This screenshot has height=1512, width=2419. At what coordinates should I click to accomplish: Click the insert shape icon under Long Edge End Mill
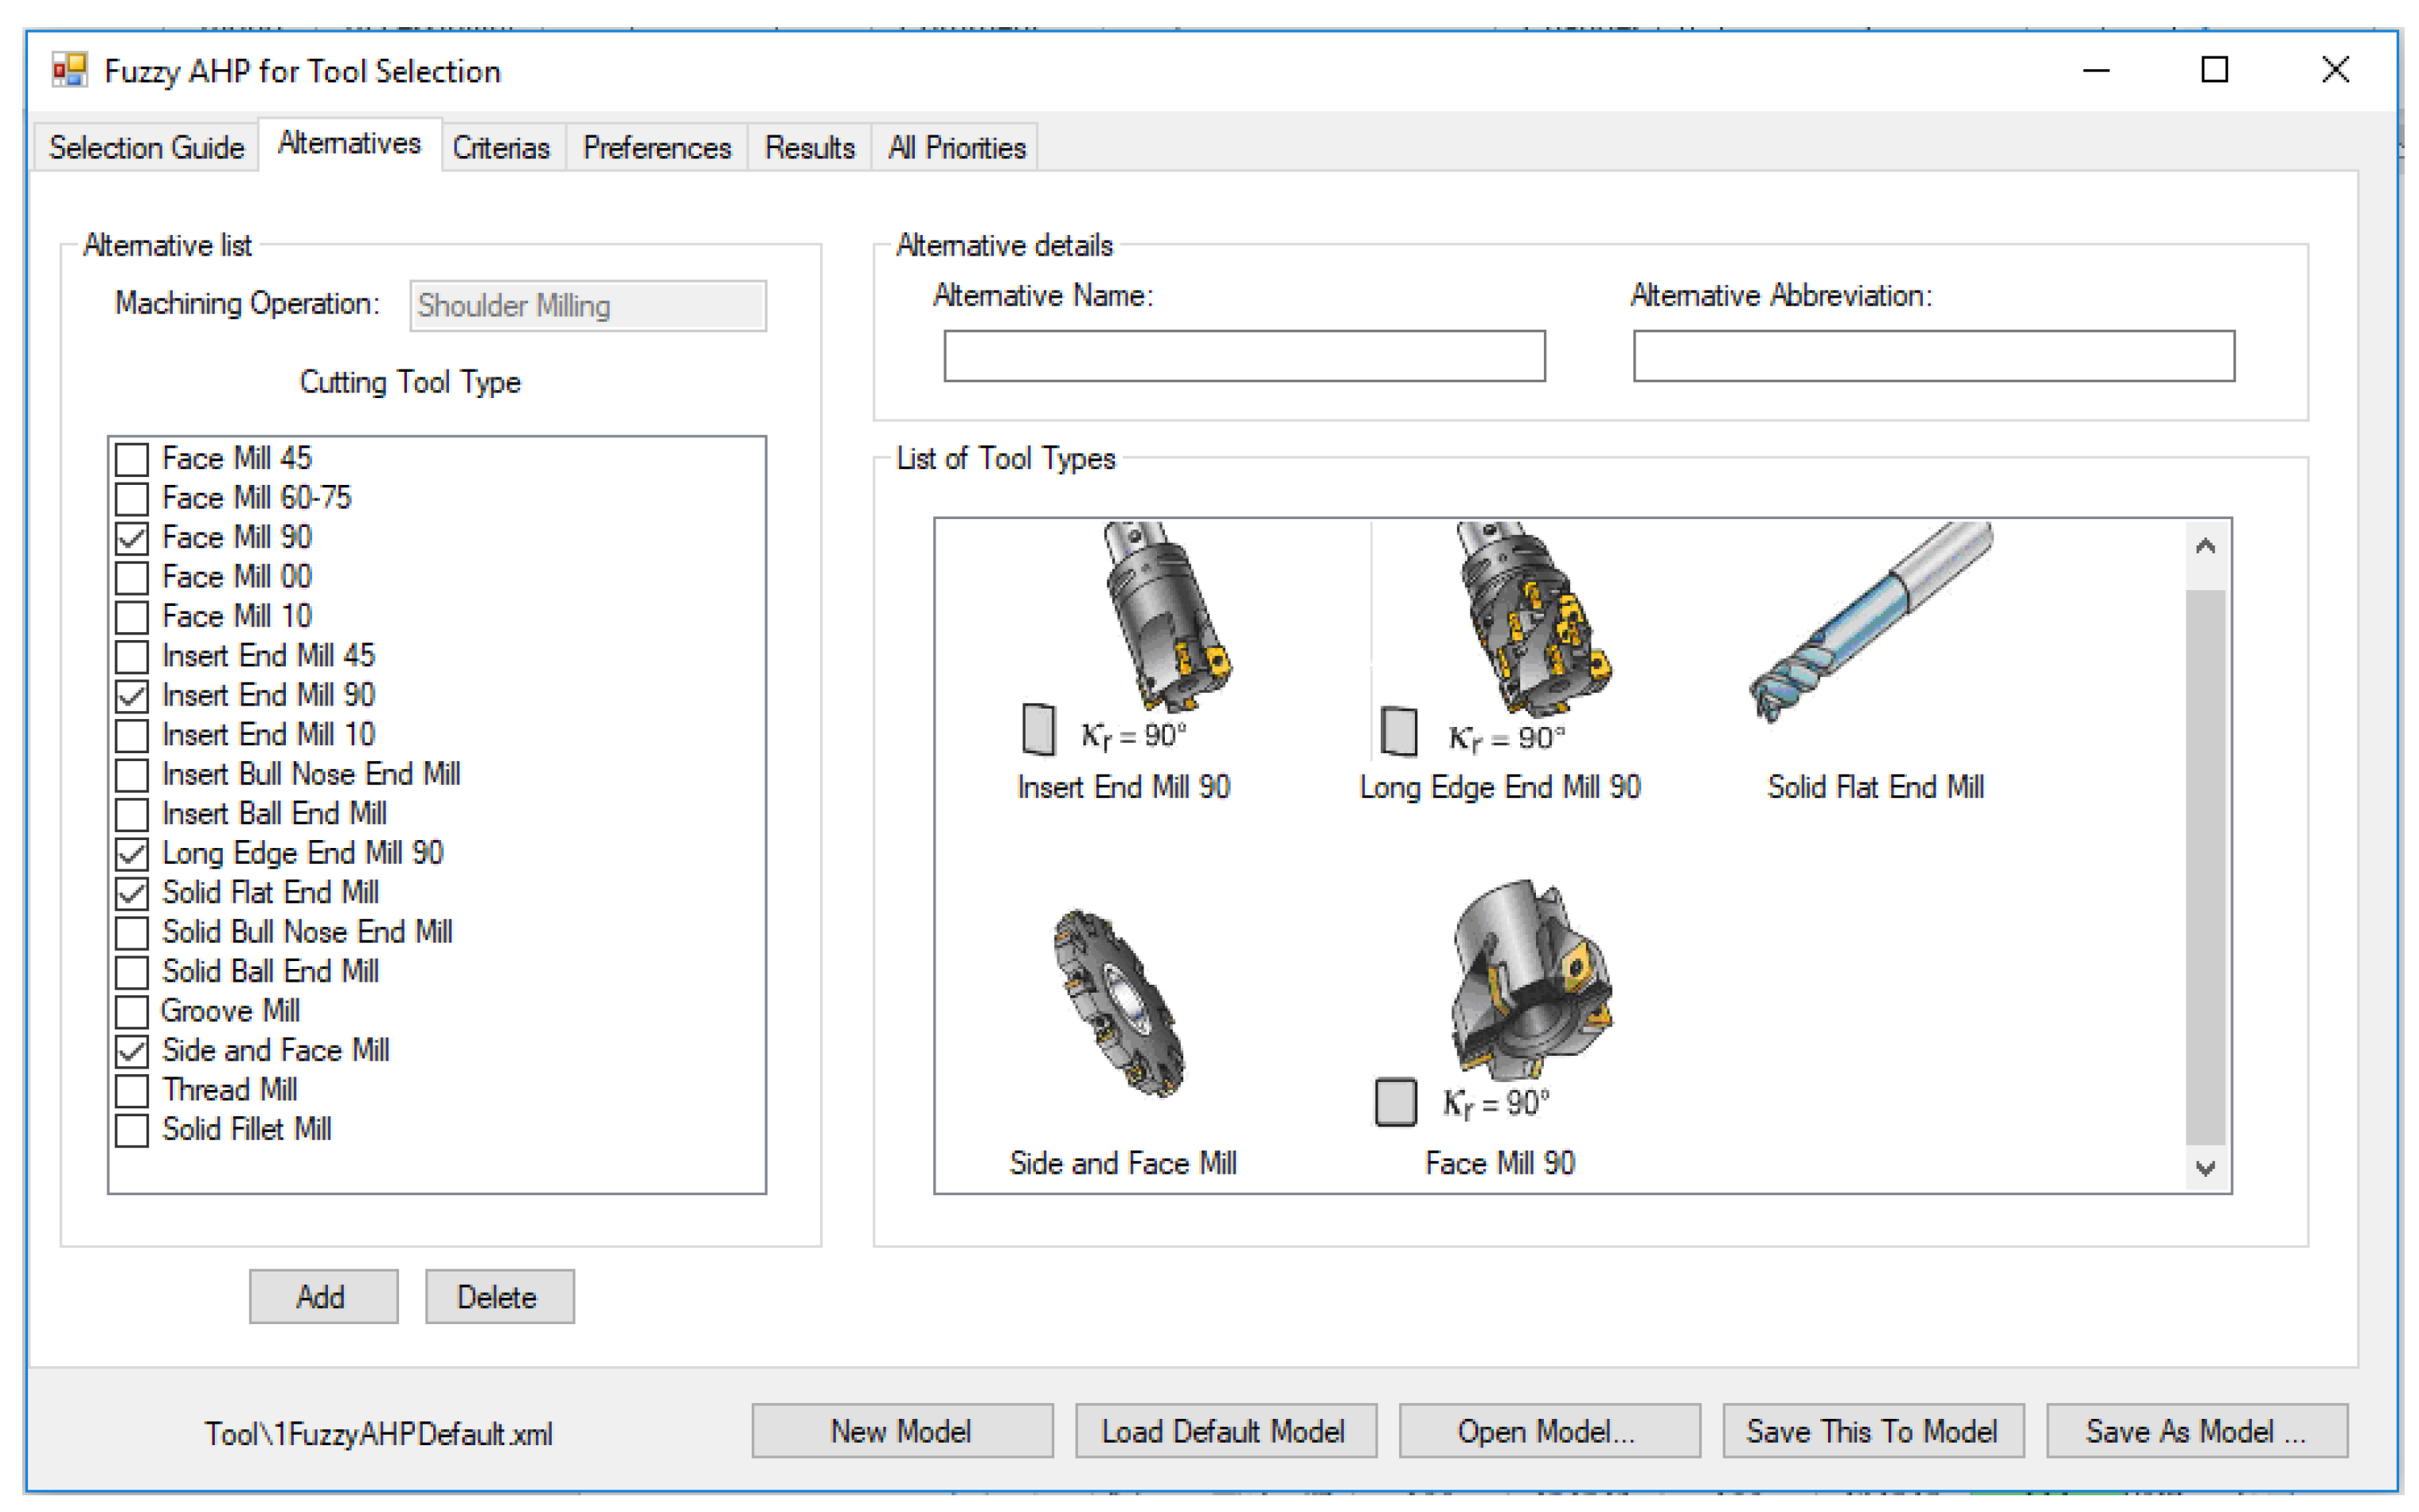1398,732
